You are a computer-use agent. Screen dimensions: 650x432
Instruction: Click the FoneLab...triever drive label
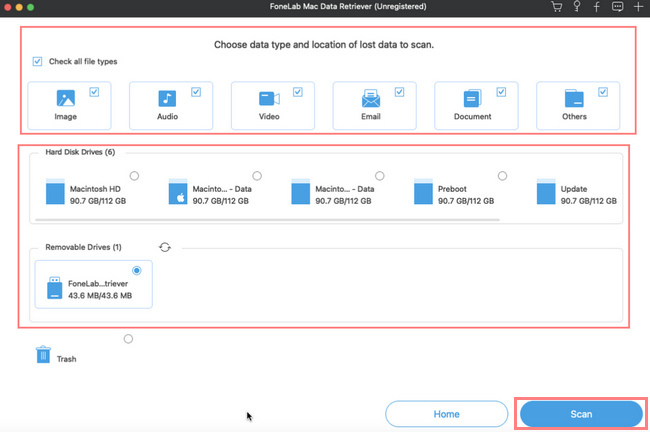(x=98, y=284)
